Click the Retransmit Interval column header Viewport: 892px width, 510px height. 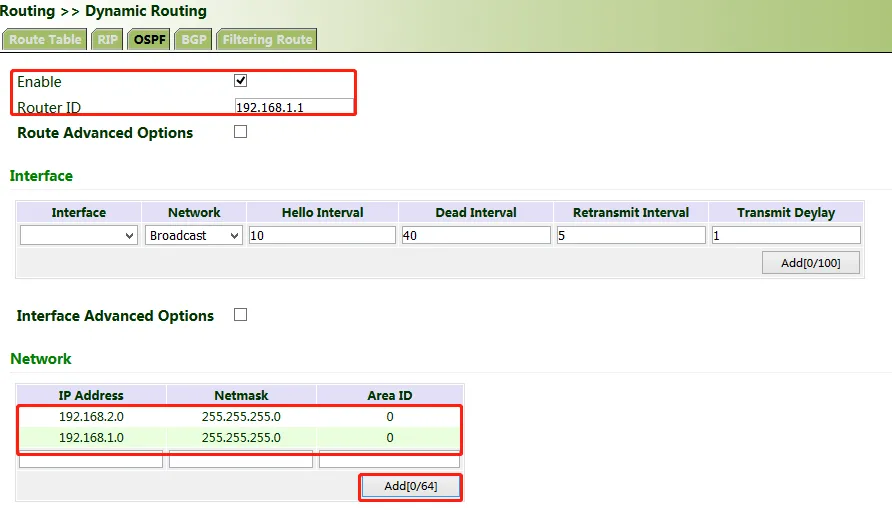coord(631,213)
